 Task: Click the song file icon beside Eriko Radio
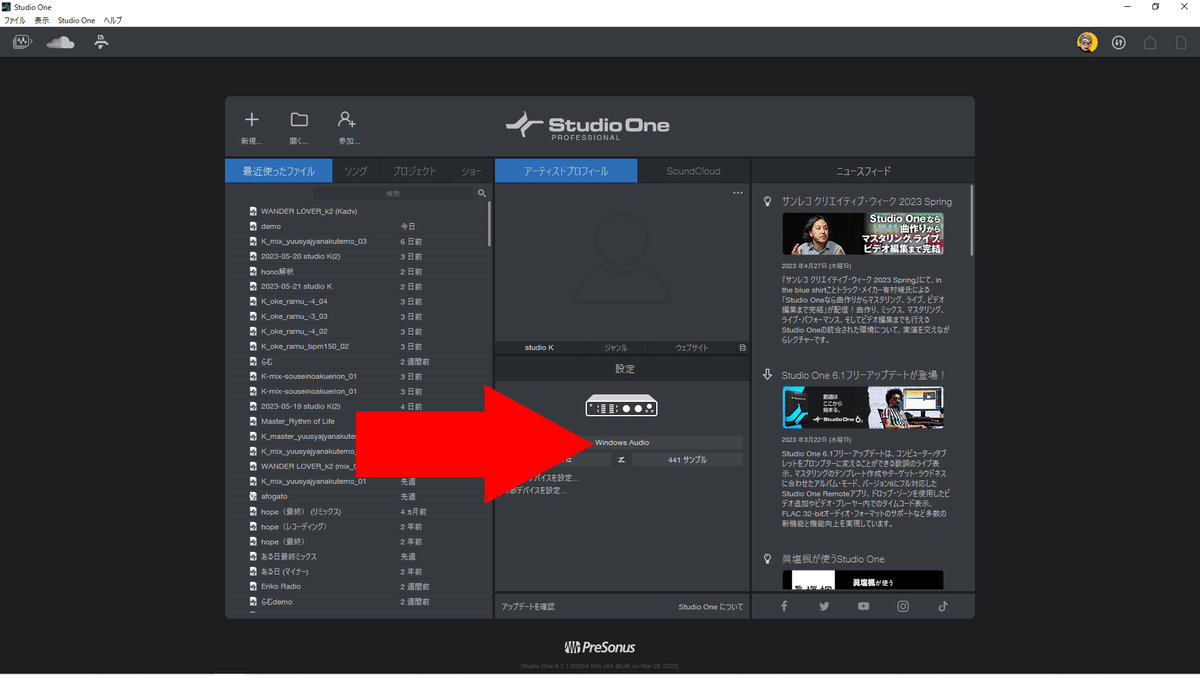click(x=253, y=586)
